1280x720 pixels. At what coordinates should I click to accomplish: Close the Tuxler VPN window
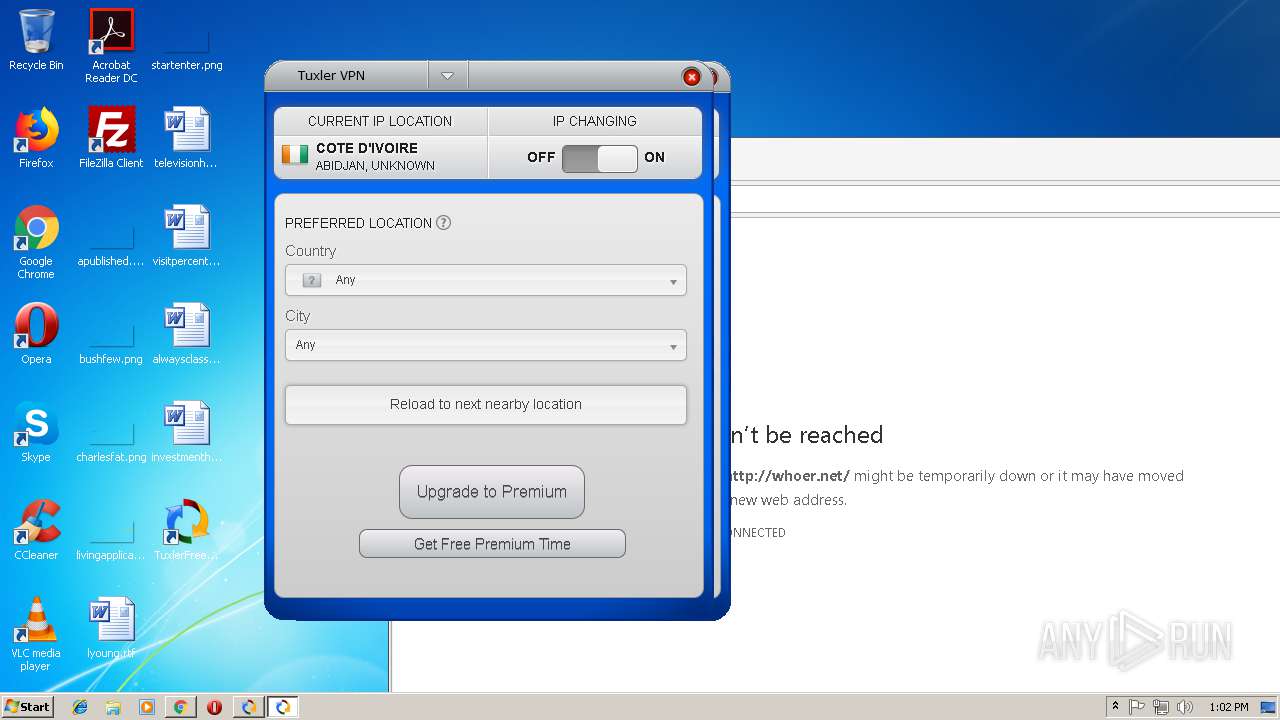[x=691, y=77]
